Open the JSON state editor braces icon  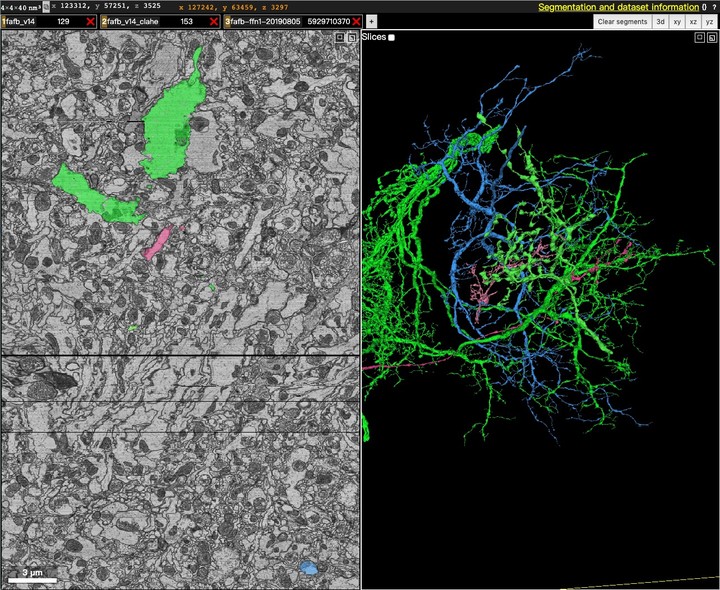(x=704, y=7)
